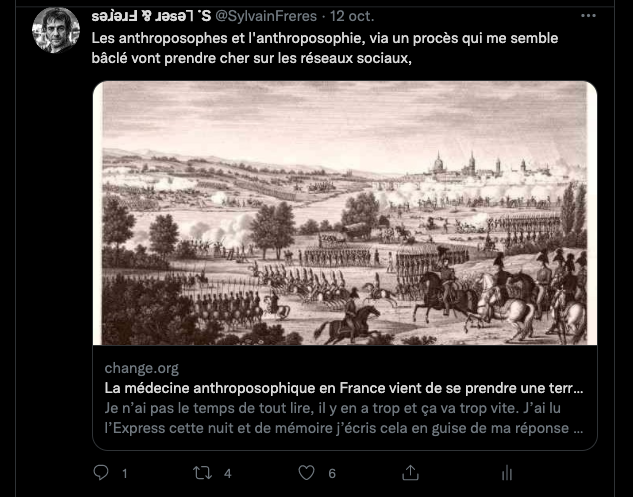Open the 12 oct. timestamp link

(x=352, y=16)
